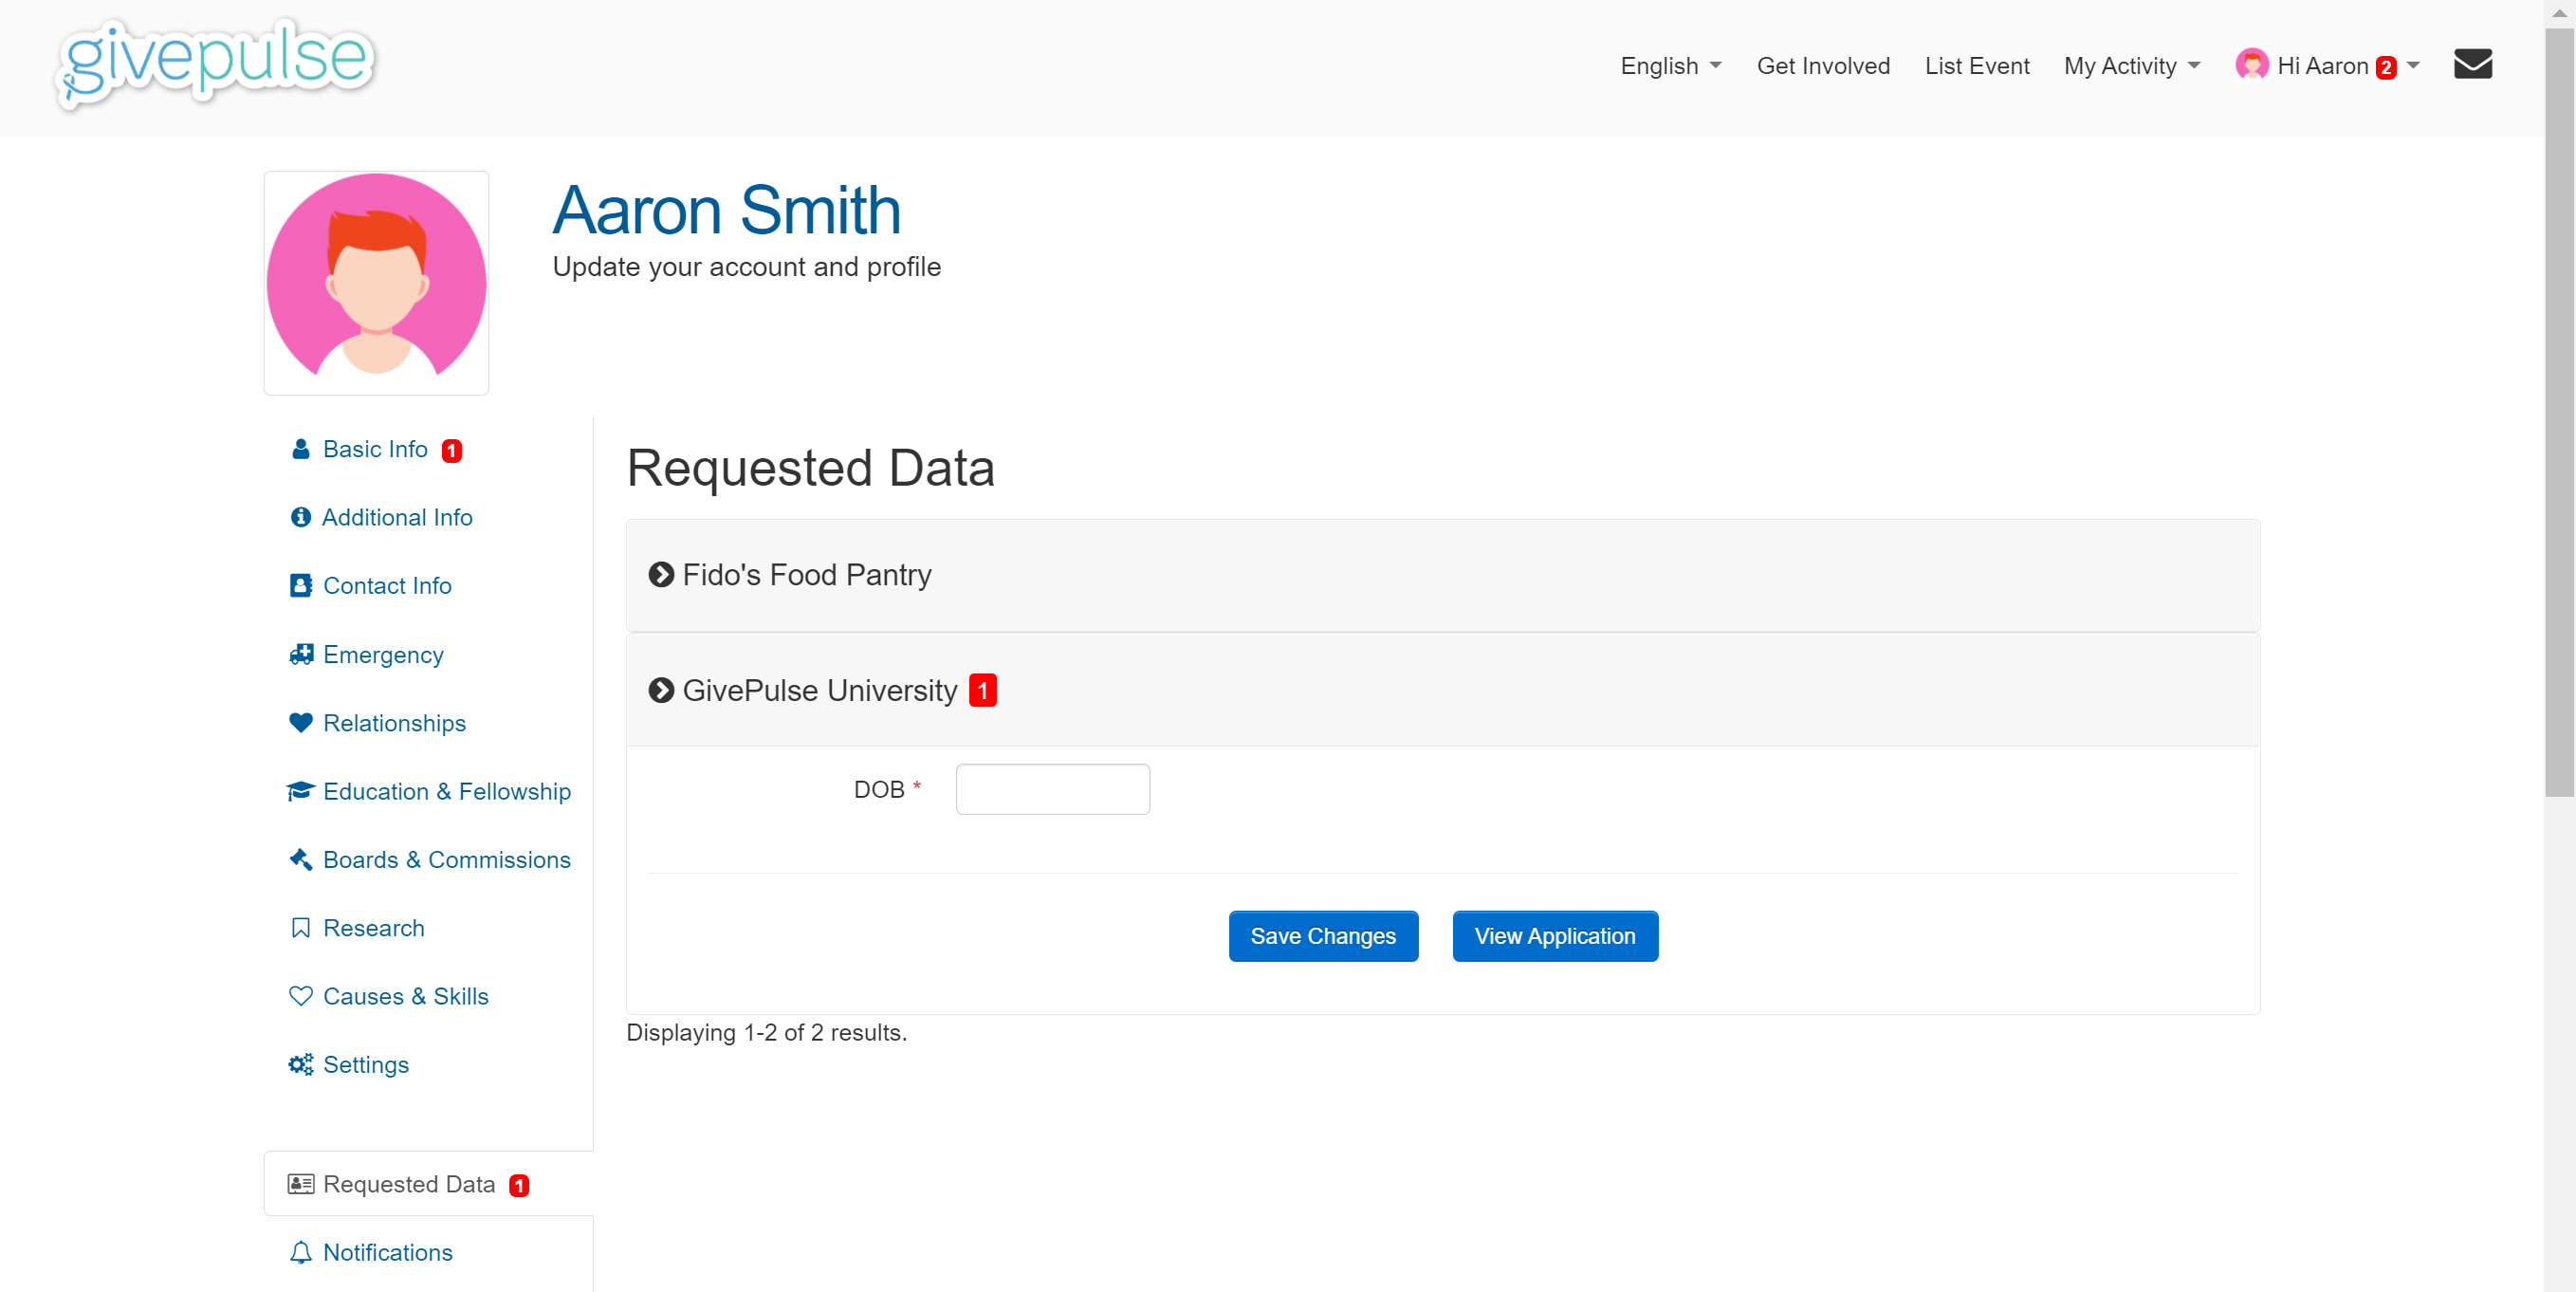This screenshot has height=1292, width=2576.
Task: Click the Additional Info circle icon
Action: [300, 517]
